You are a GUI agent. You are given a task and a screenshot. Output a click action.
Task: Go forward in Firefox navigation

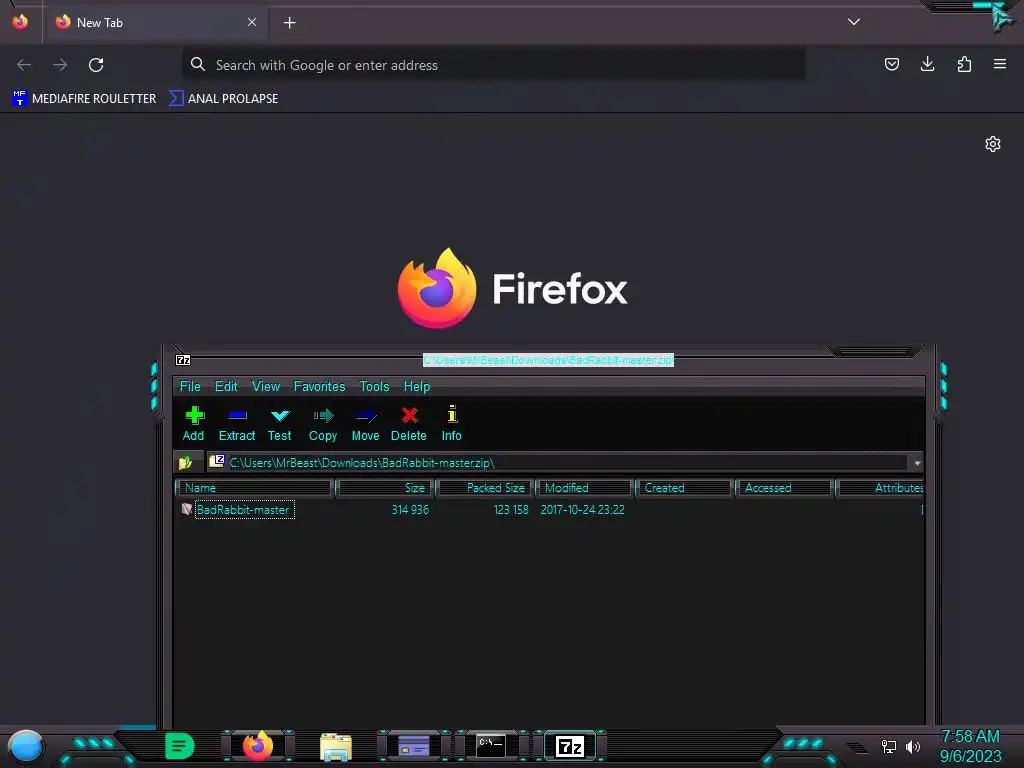[x=60, y=65]
